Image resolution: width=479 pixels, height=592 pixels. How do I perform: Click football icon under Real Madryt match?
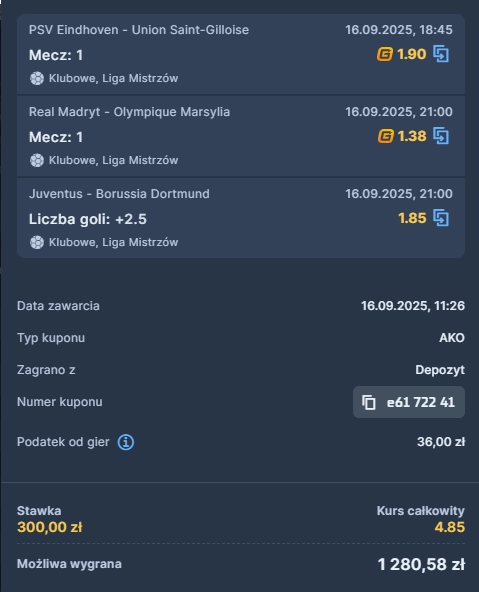[x=37, y=160]
